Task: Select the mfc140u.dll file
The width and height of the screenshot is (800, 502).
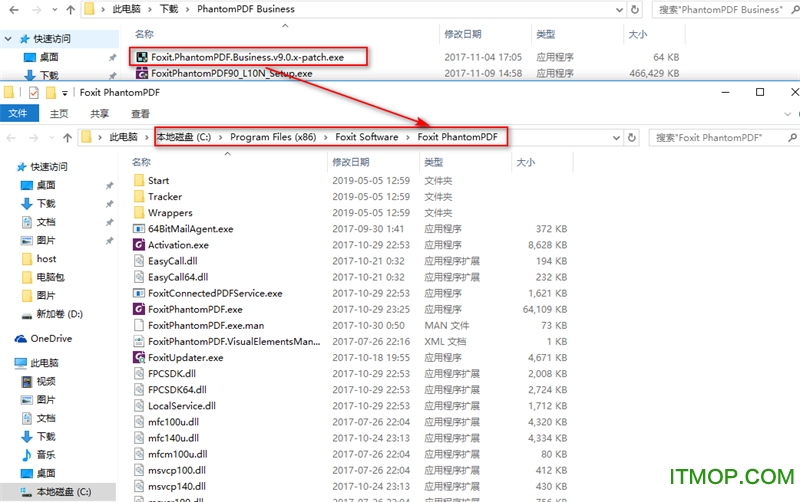Action: (x=173, y=438)
